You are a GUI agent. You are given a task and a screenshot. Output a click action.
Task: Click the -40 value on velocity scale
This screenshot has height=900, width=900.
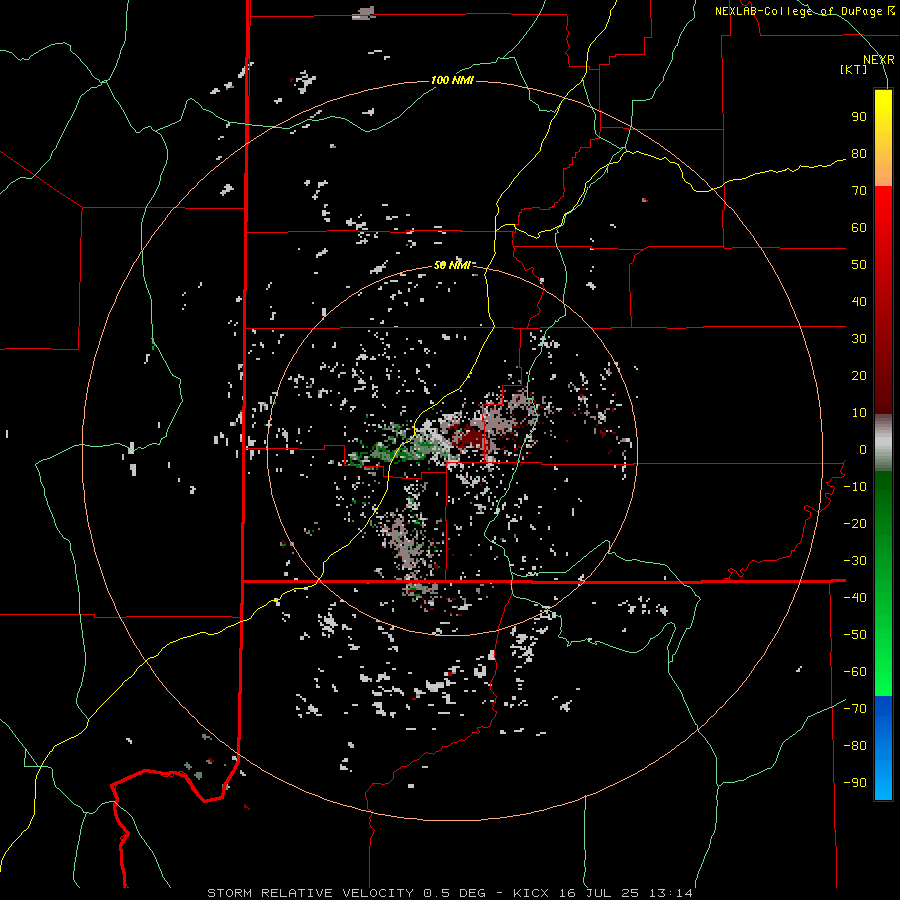855,598
